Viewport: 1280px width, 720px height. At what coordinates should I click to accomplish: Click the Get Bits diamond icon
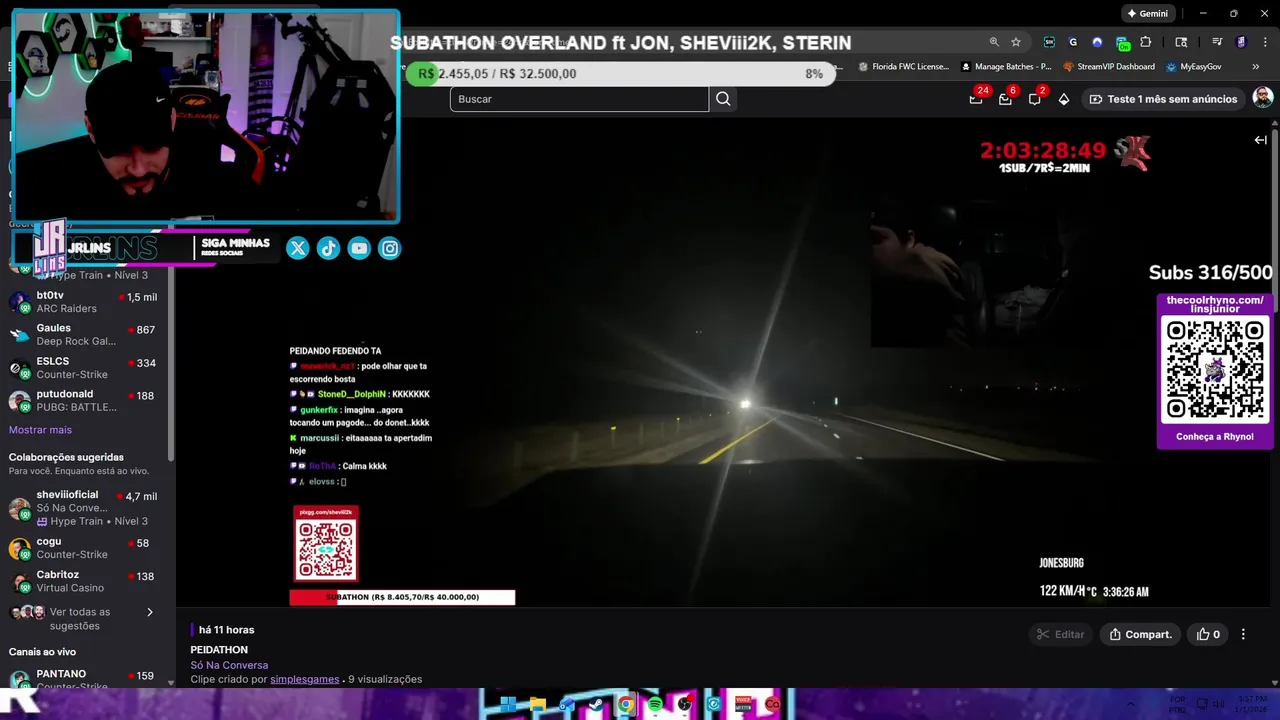1064,99
